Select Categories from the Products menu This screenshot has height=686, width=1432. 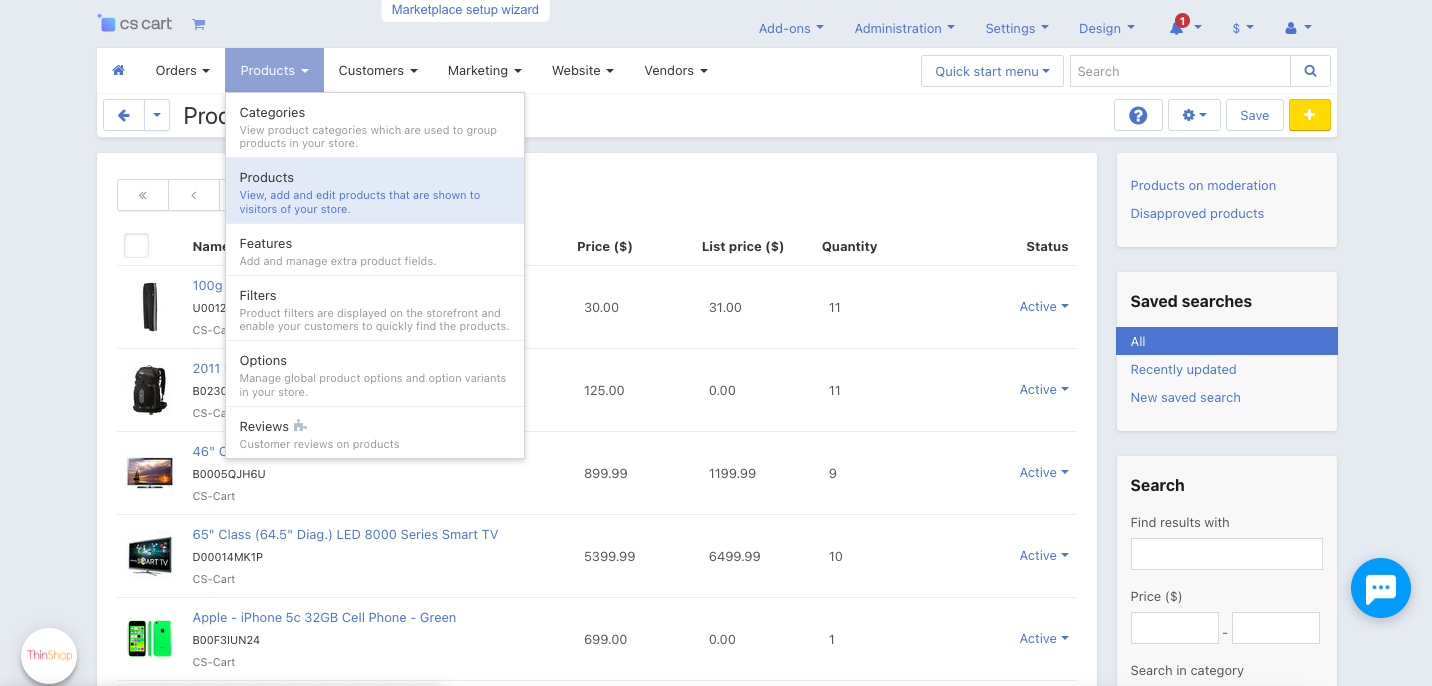click(272, 112)
